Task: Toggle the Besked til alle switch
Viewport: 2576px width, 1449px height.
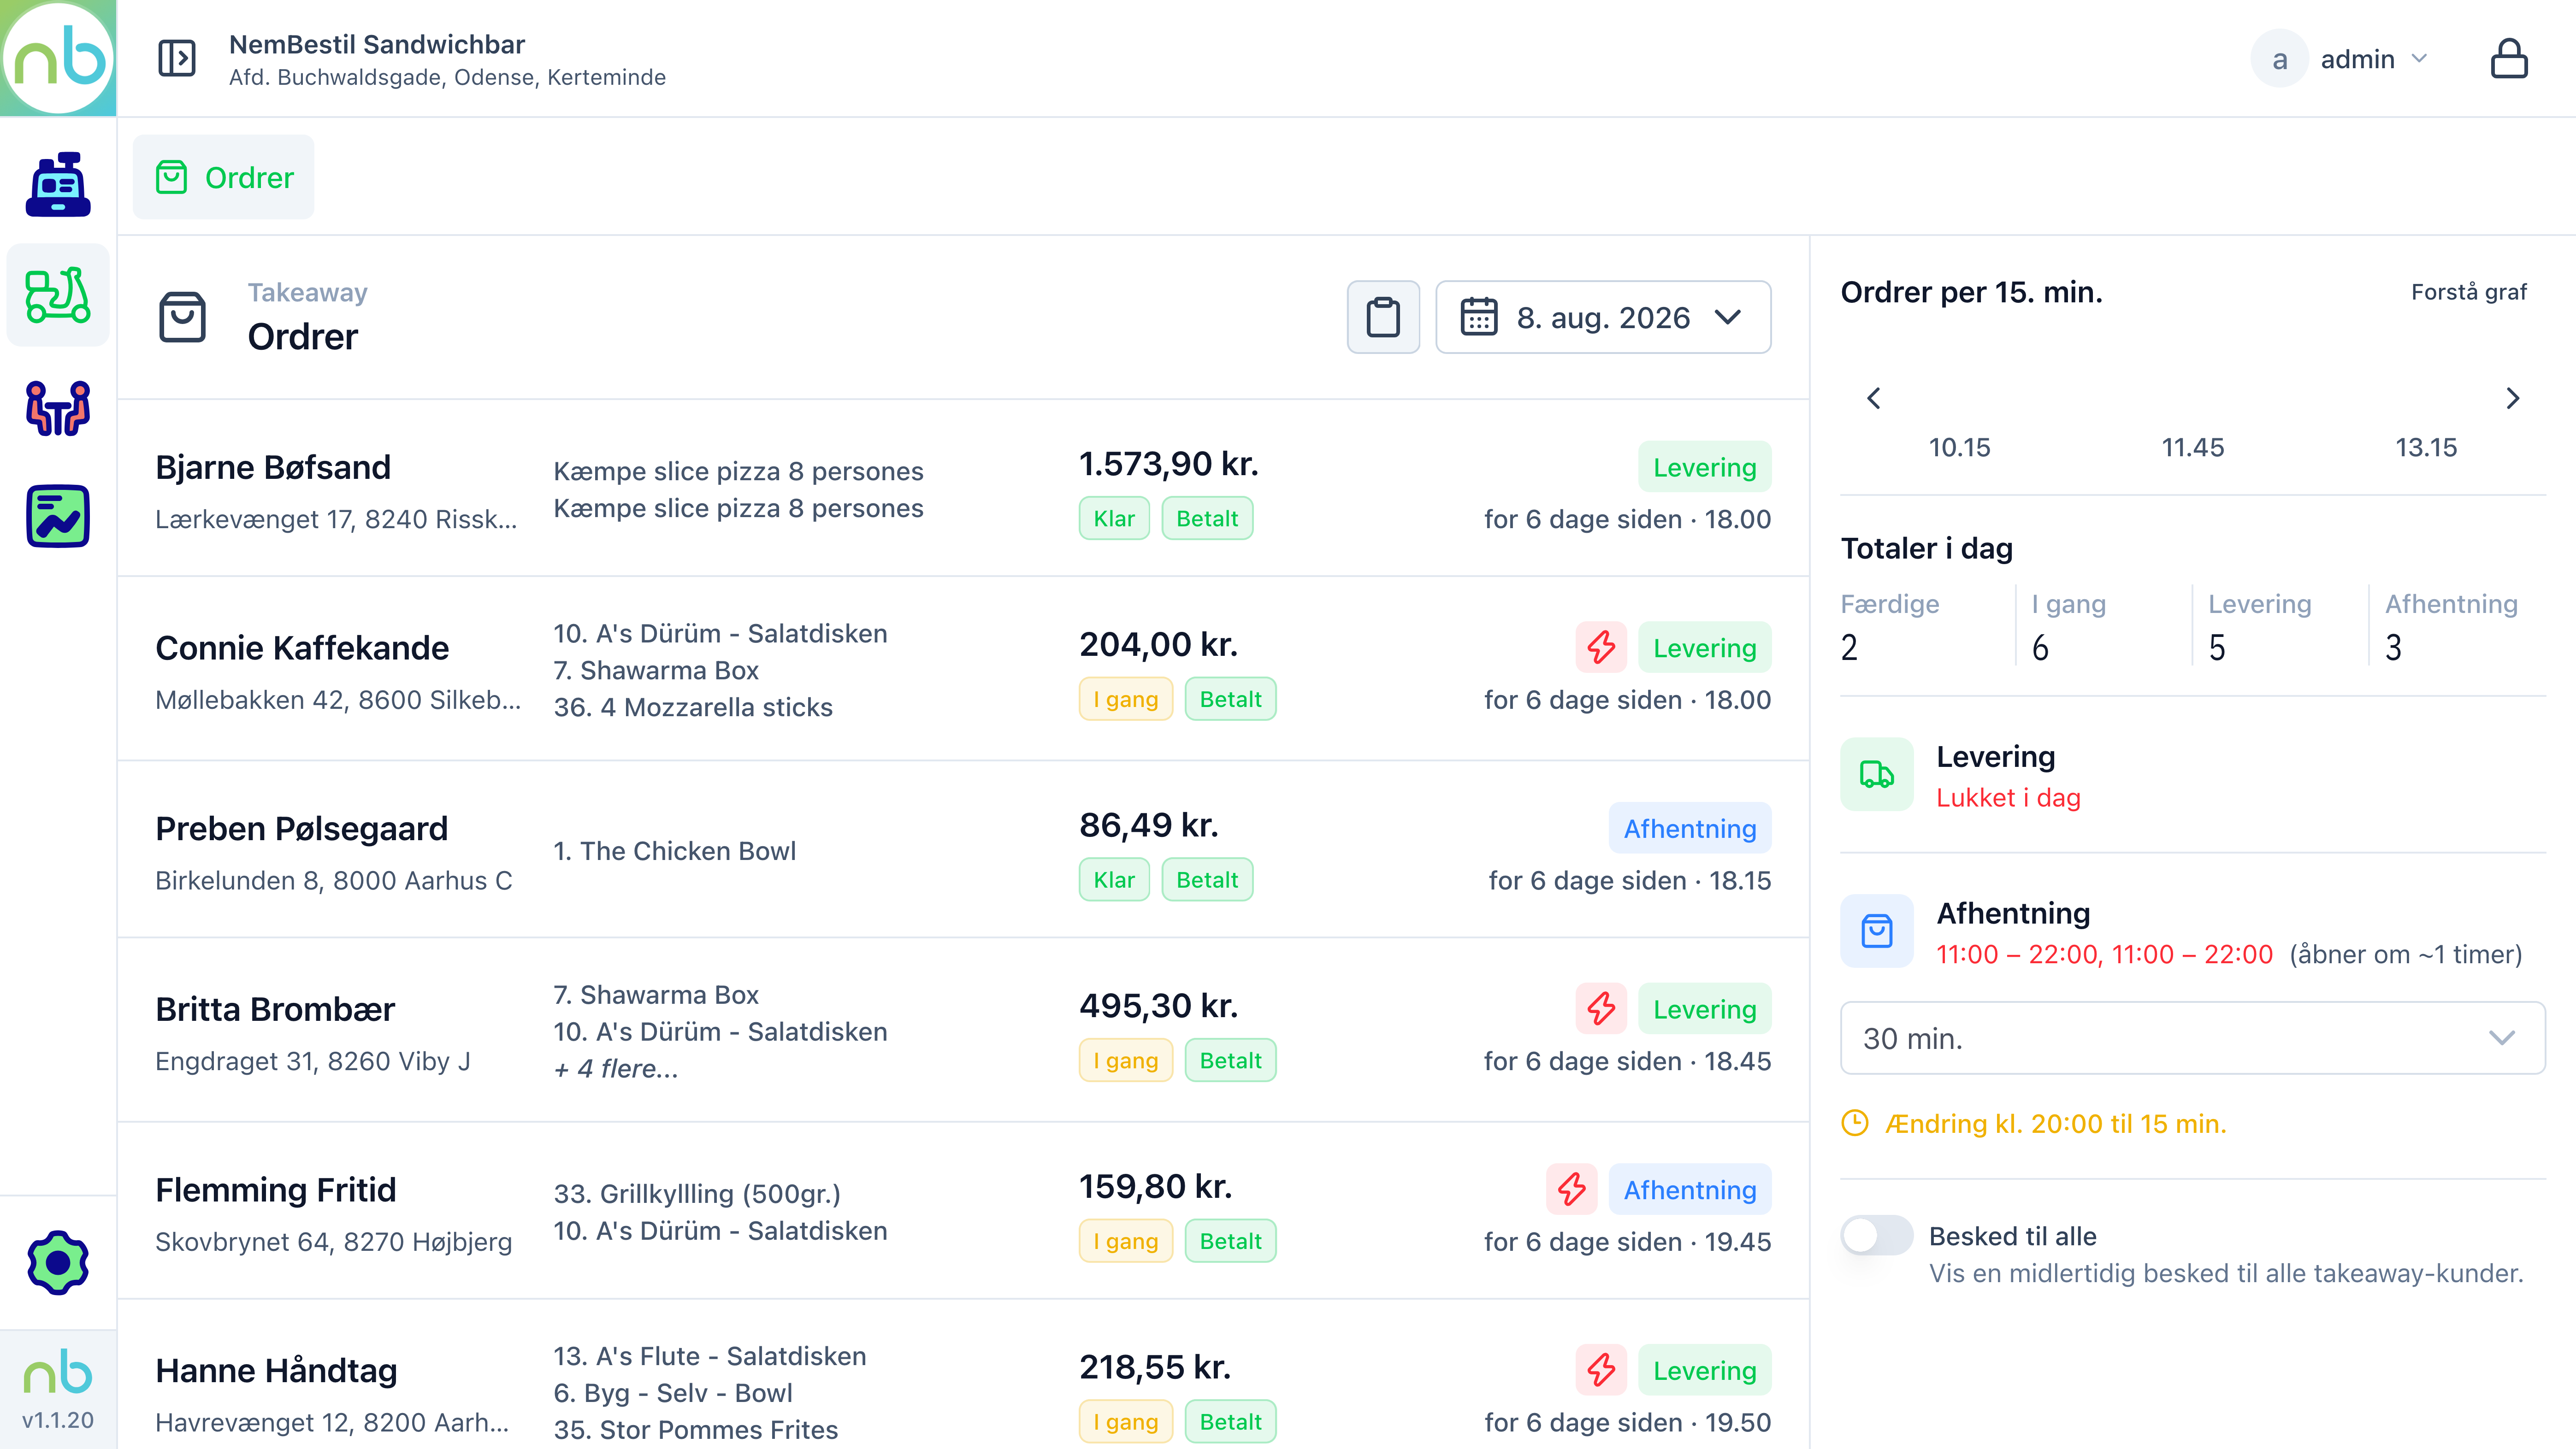Action: 1877,1235
